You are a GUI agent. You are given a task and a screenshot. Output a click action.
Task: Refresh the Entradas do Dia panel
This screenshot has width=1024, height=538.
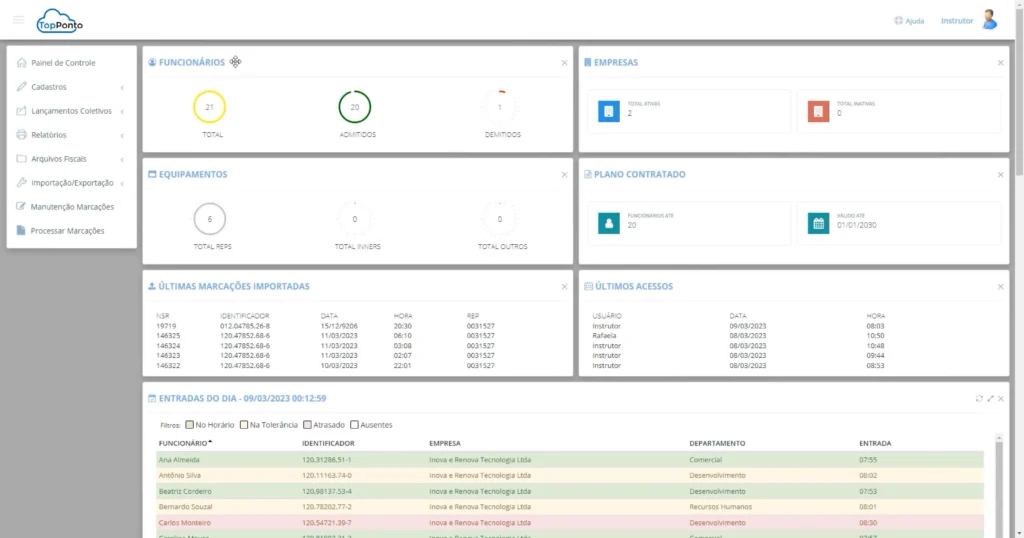(x=980, y=398)
